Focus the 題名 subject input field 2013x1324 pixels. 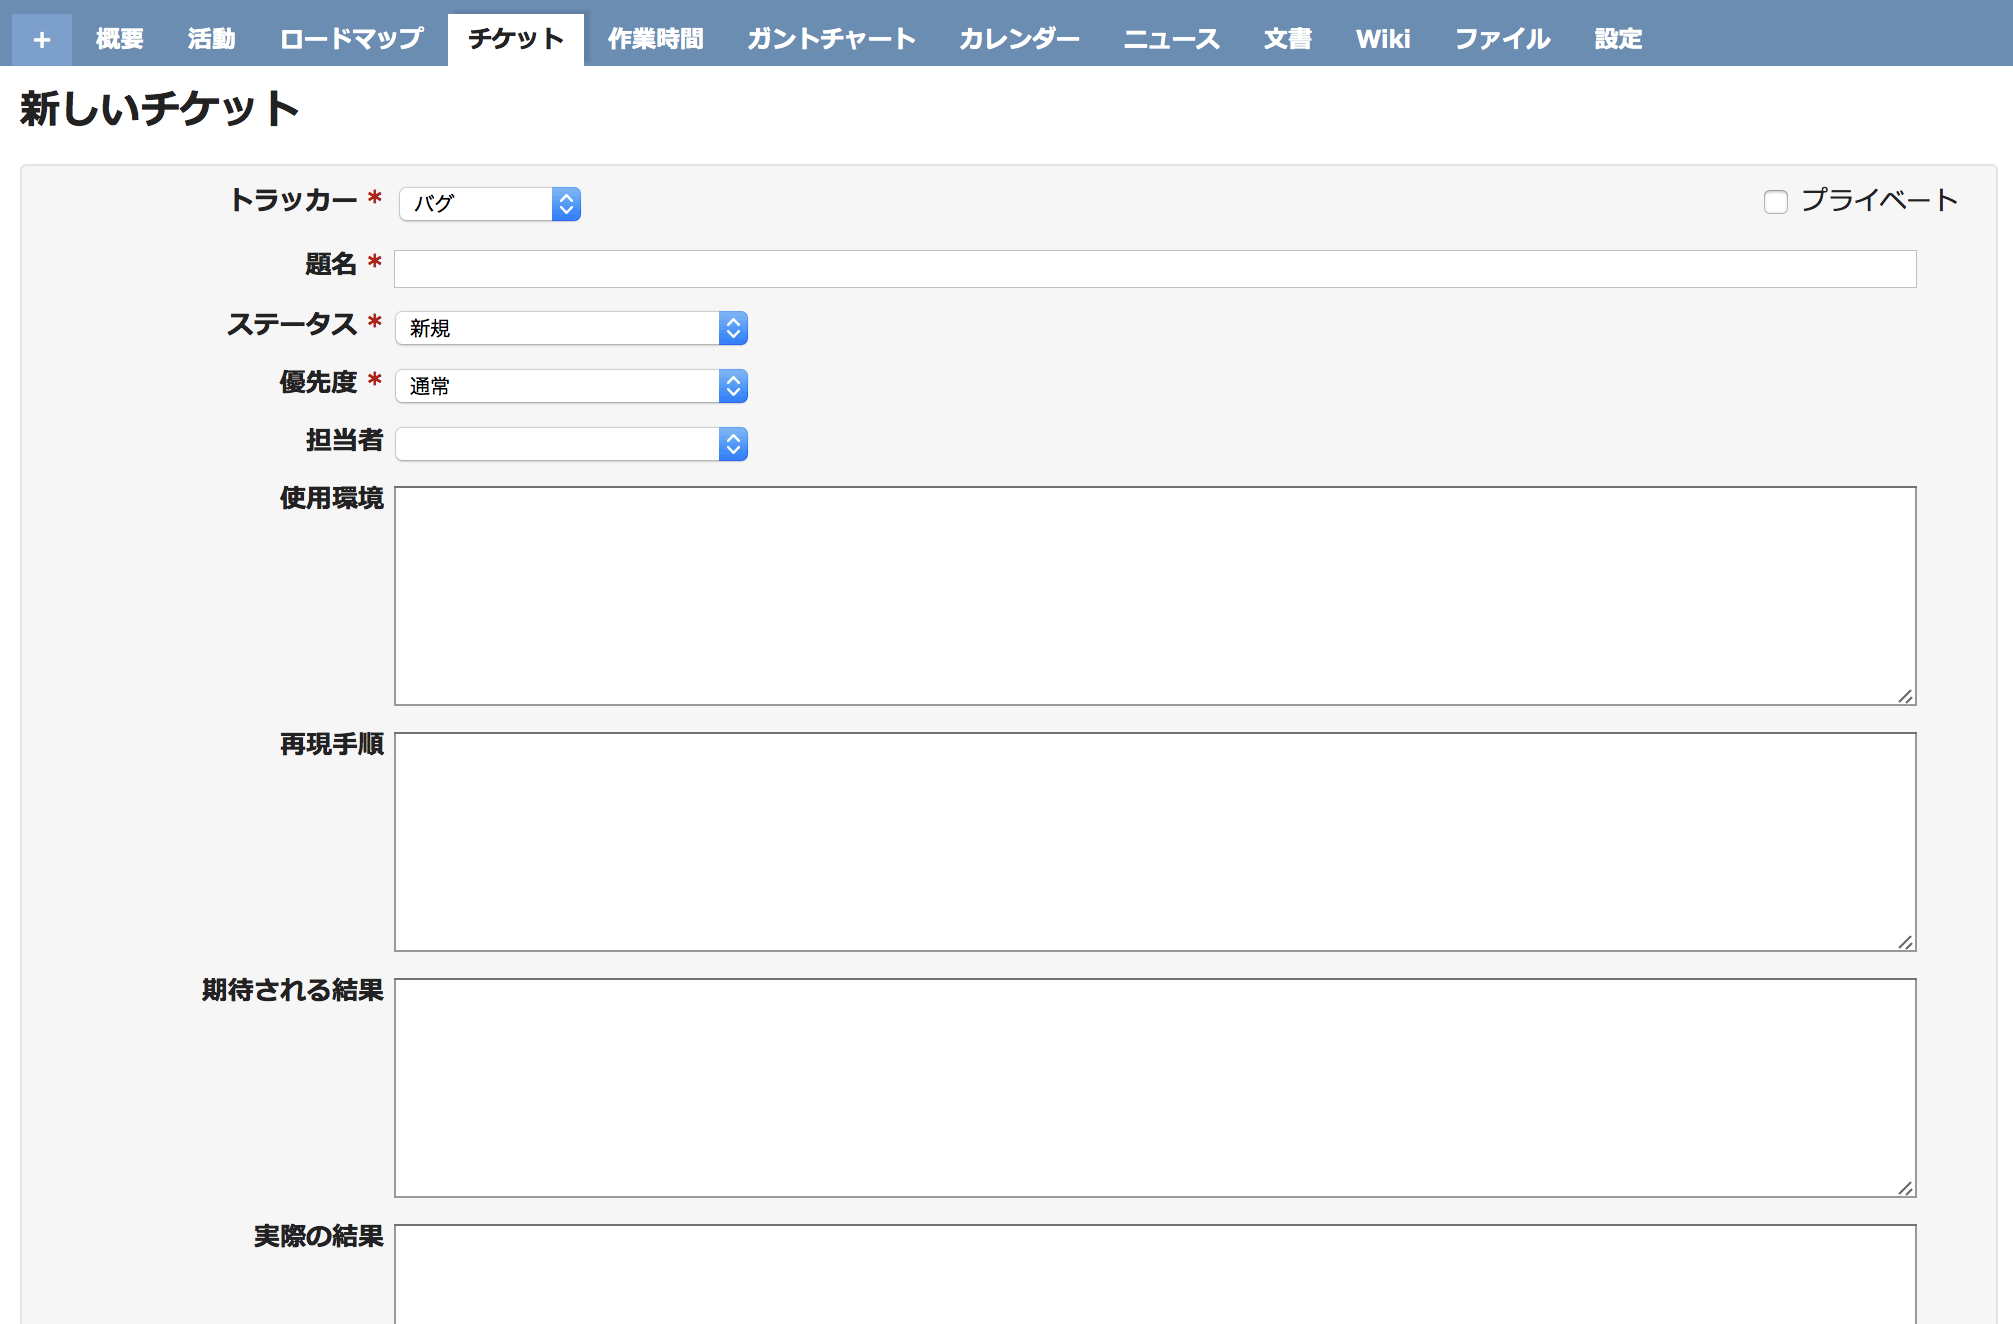point(1155,269)
